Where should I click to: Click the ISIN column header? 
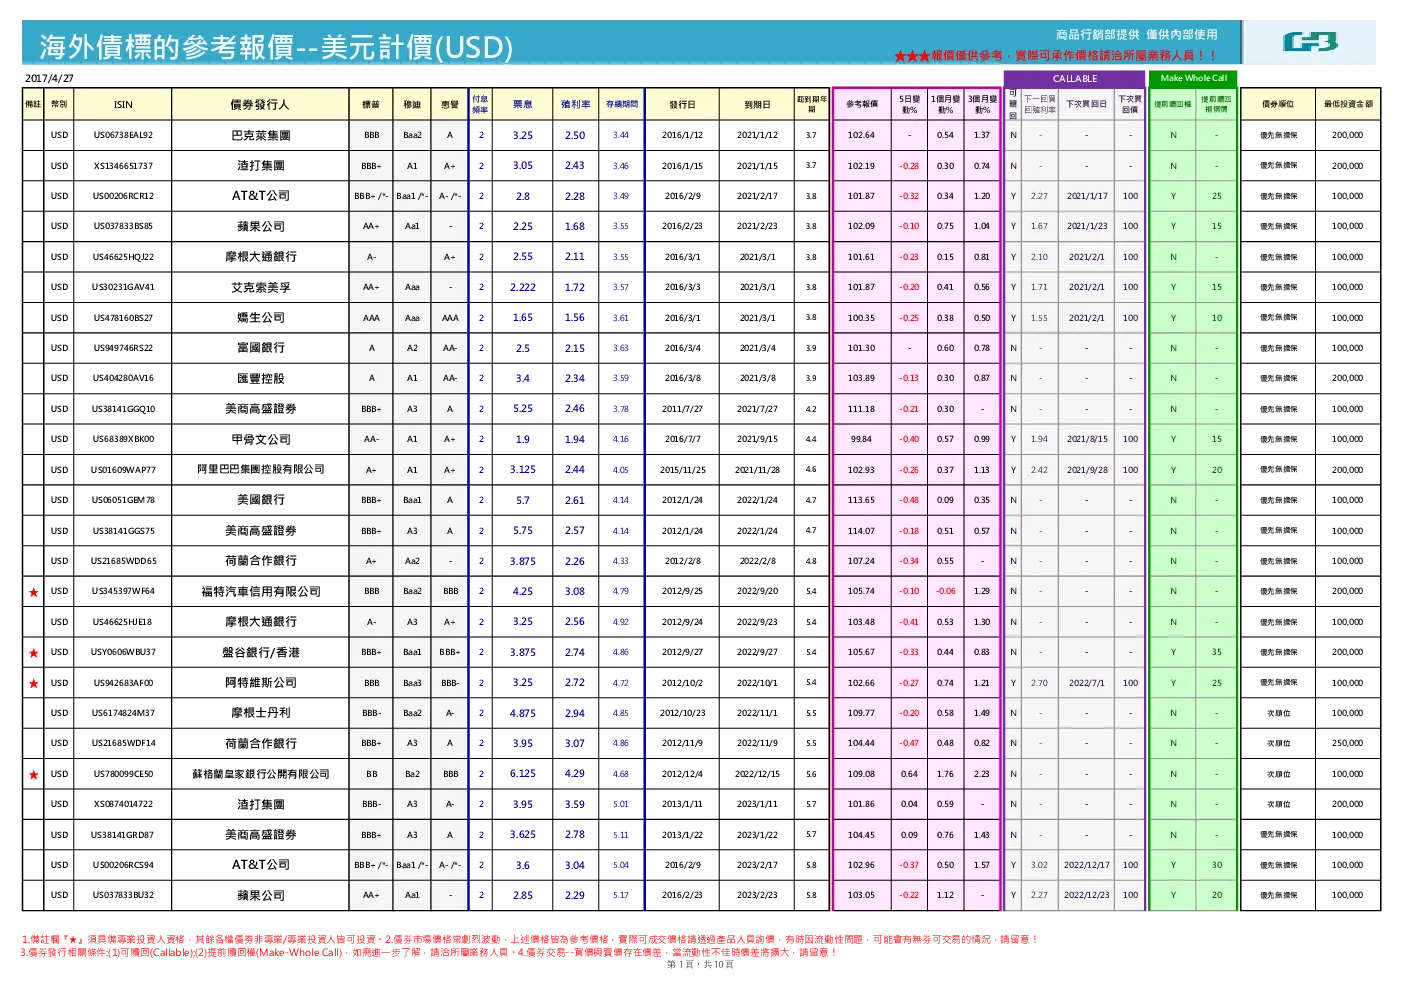pyautogui.click(x=123, y=104)
